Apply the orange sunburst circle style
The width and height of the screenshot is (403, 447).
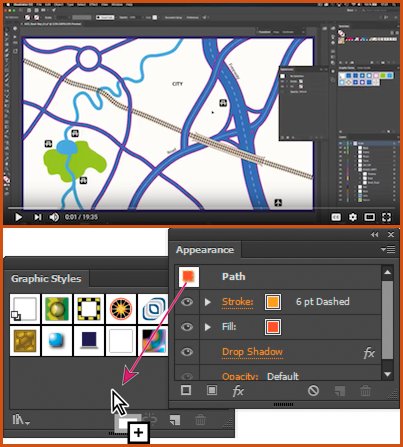tap(121, 309)
